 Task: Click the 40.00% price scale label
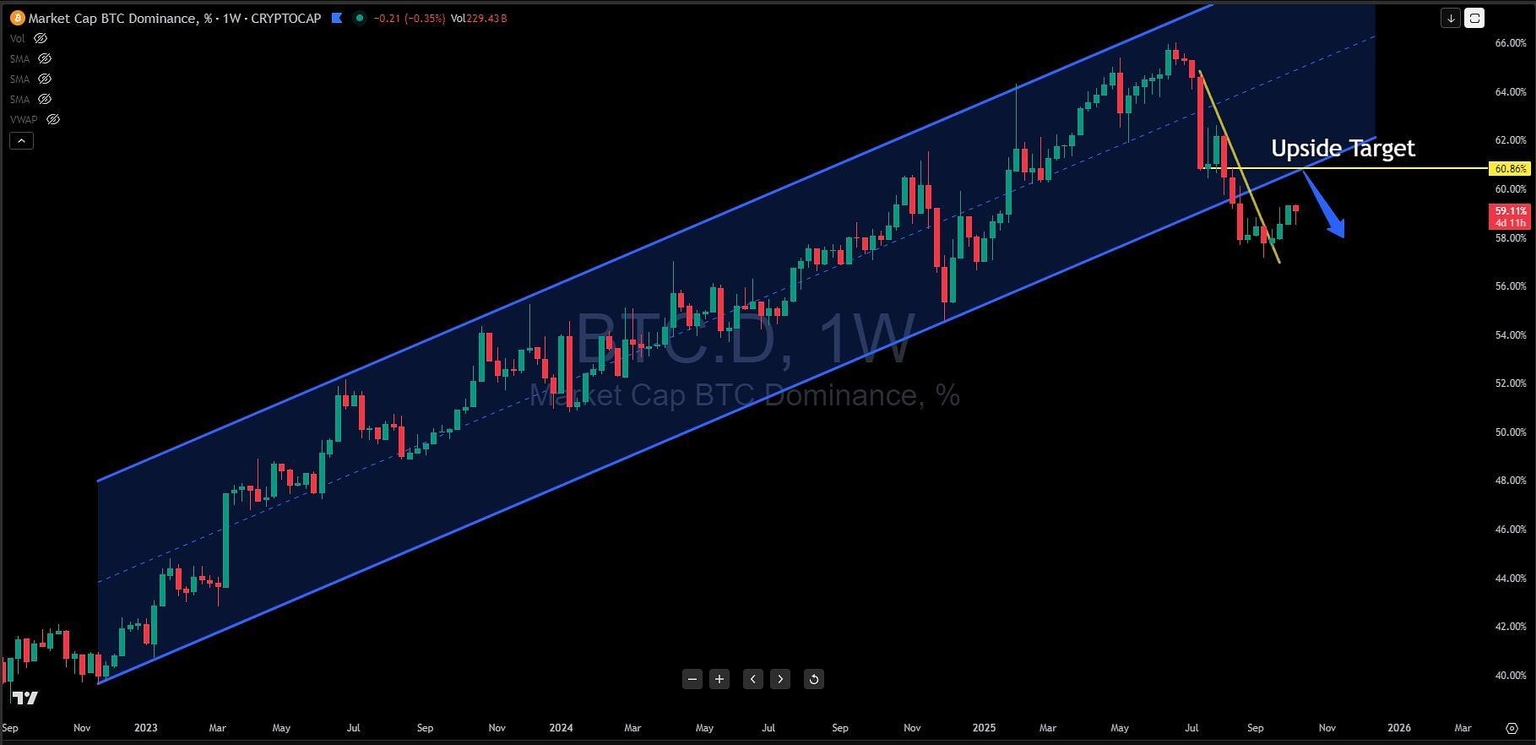point(1509,675)
